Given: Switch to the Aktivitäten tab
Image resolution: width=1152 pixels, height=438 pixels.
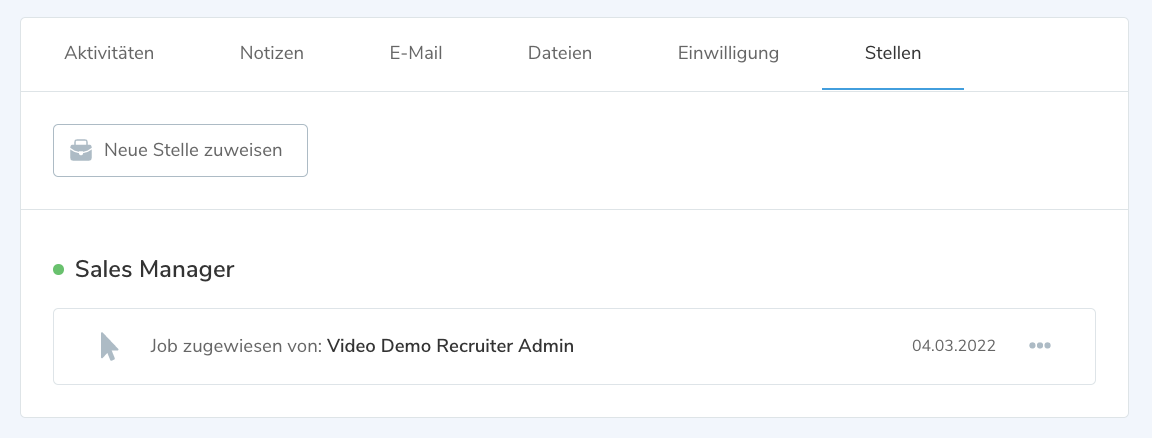Looking at the screenshot, I should (x=109, y=53).
